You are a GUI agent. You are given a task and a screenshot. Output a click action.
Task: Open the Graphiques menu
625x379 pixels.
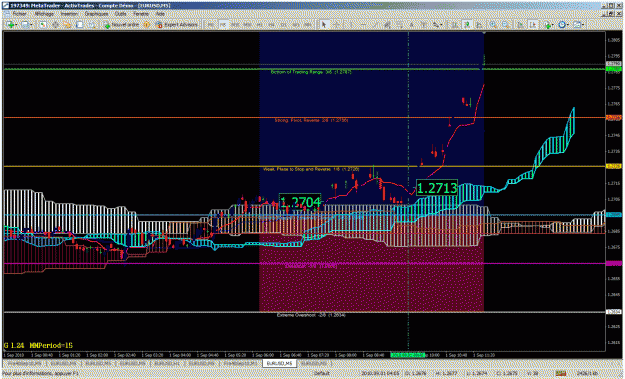[x=96, y=14]
